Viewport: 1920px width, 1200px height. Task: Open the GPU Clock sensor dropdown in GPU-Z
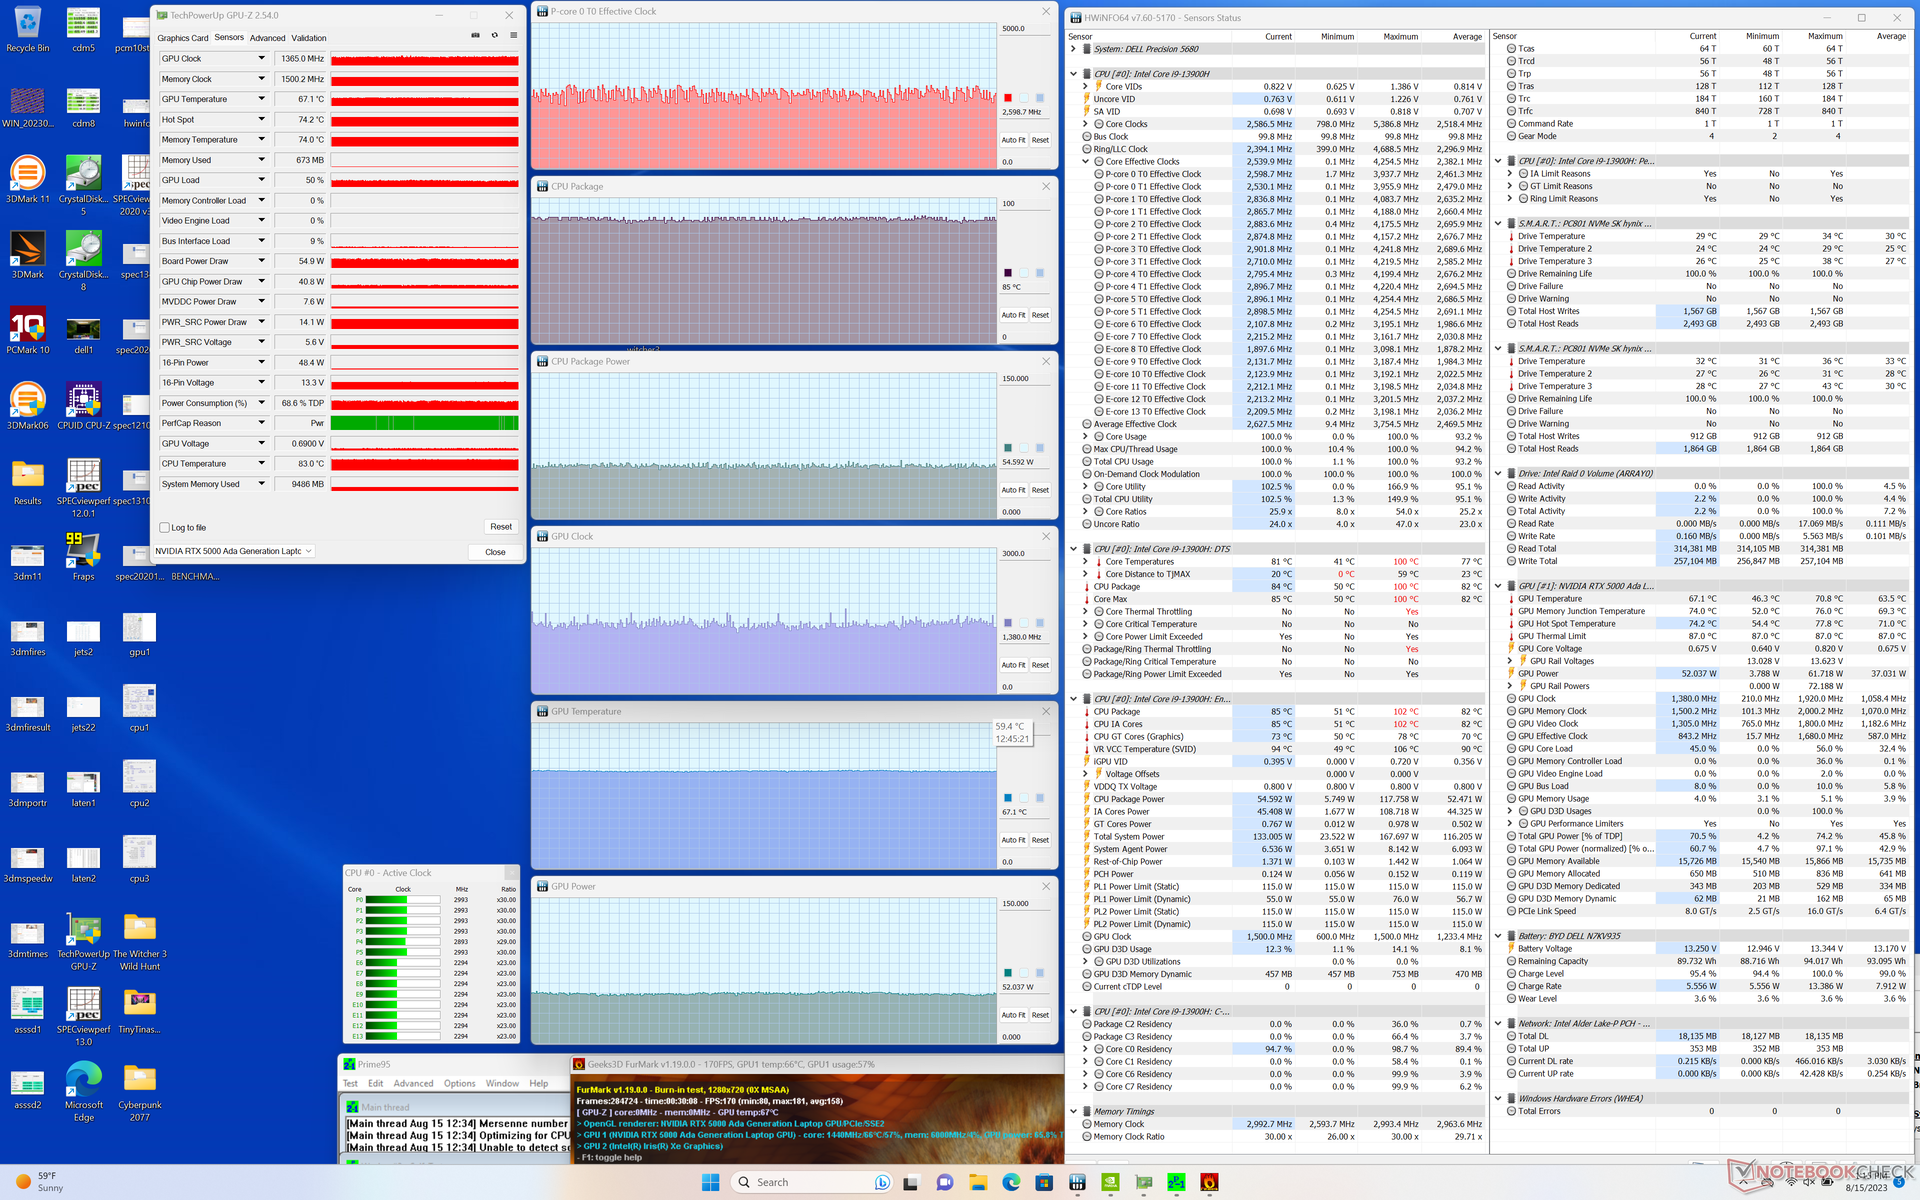point(262,58)
